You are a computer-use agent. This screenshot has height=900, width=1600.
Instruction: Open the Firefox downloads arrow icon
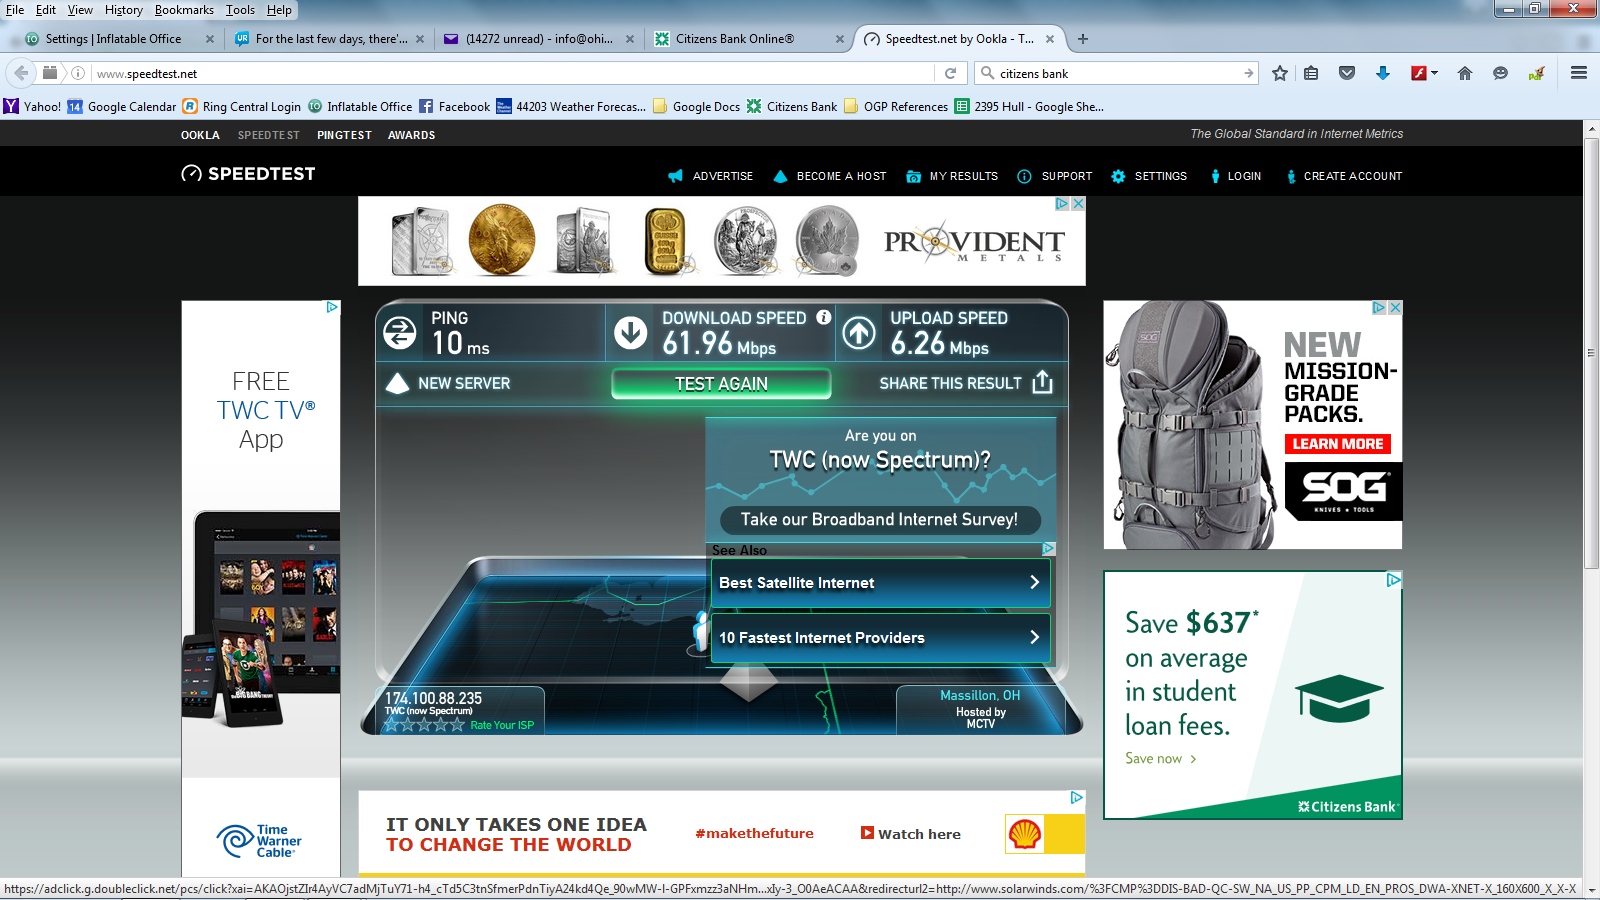[1383, 73]
